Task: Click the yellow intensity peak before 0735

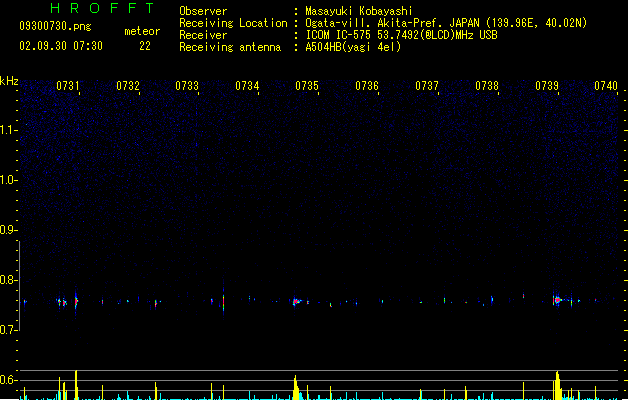Action: pyautogui.click(x=296, y=387)
